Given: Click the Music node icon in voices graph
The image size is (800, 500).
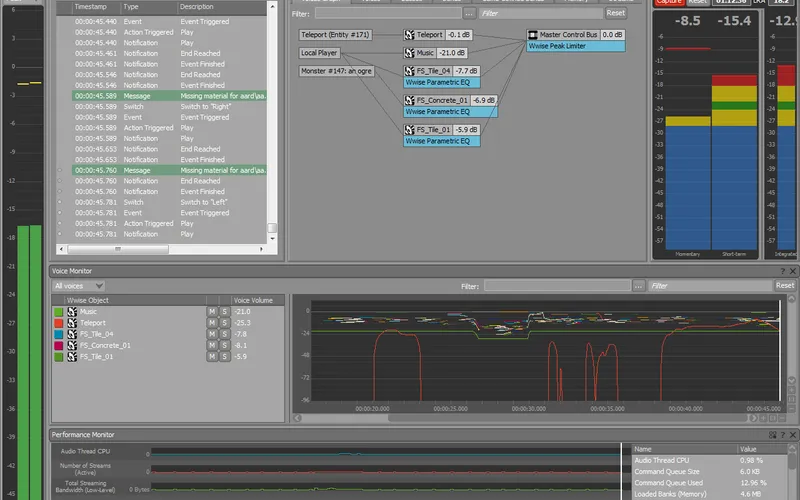Looking at the screenshot, I should coord(410,53).
